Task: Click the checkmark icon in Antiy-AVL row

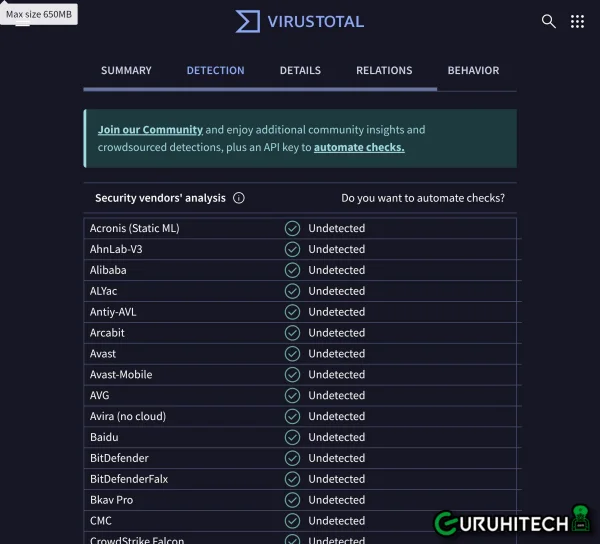Action: click(x=292, y=312)
